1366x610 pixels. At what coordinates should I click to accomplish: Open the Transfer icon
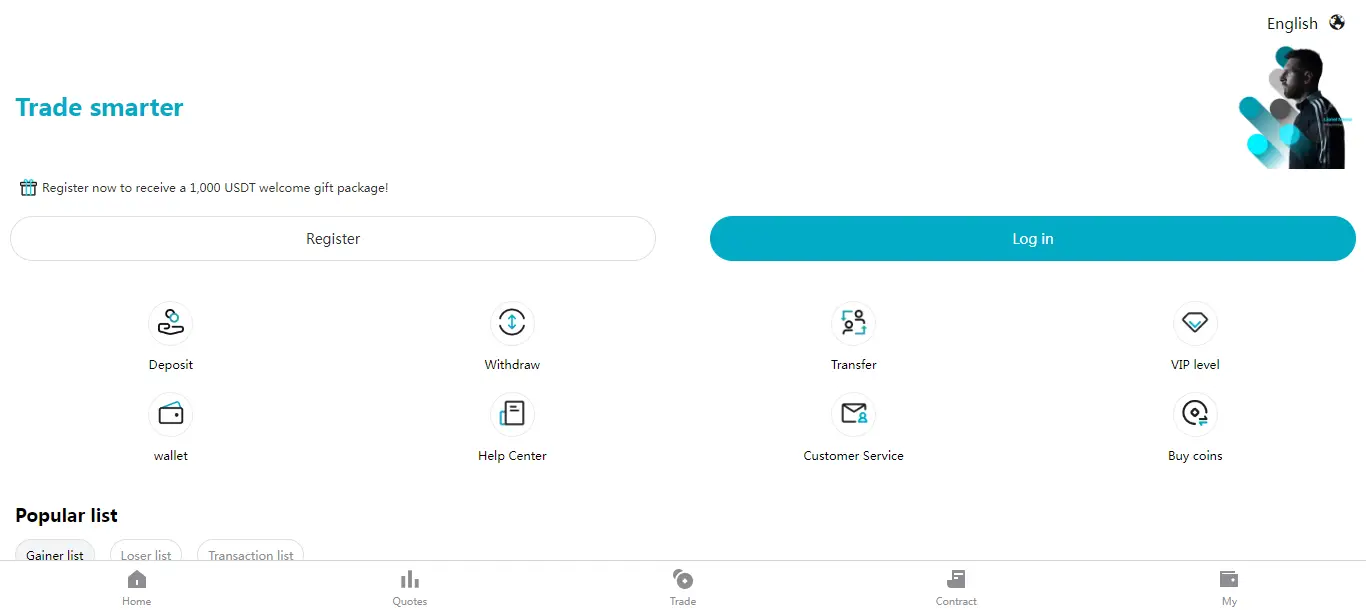pos(853,323)
